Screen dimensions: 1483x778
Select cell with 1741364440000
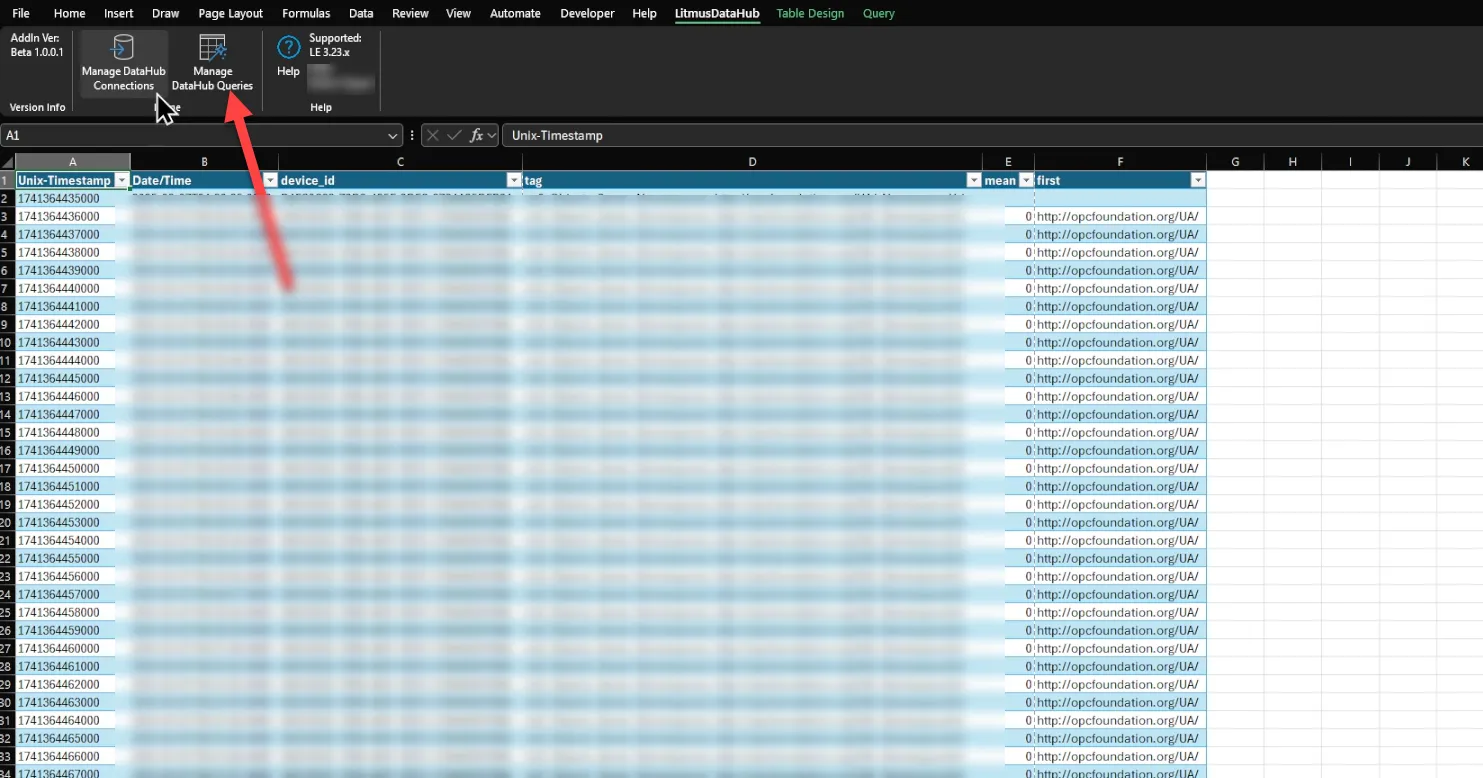(73, 288)
